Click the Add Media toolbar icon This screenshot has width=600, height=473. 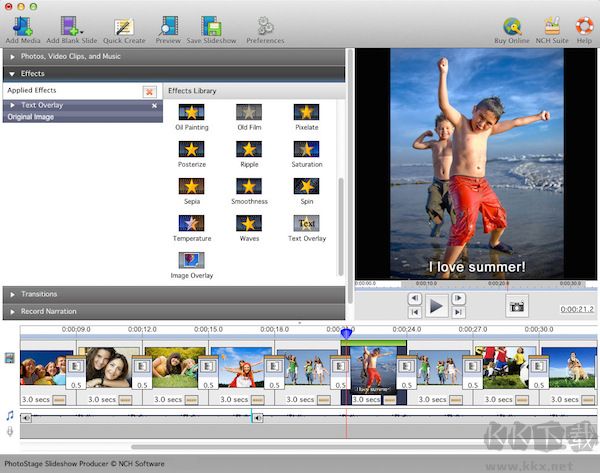click(x=22, y=26)
